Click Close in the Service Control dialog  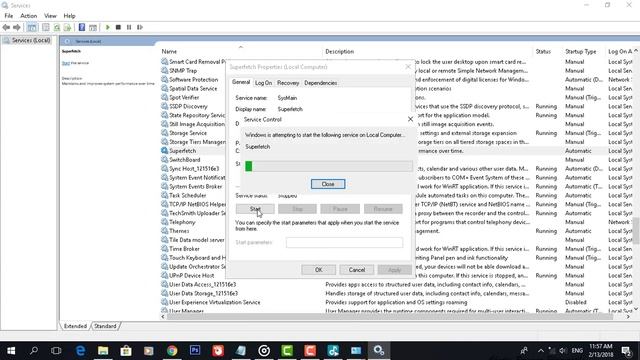(328, 184)
